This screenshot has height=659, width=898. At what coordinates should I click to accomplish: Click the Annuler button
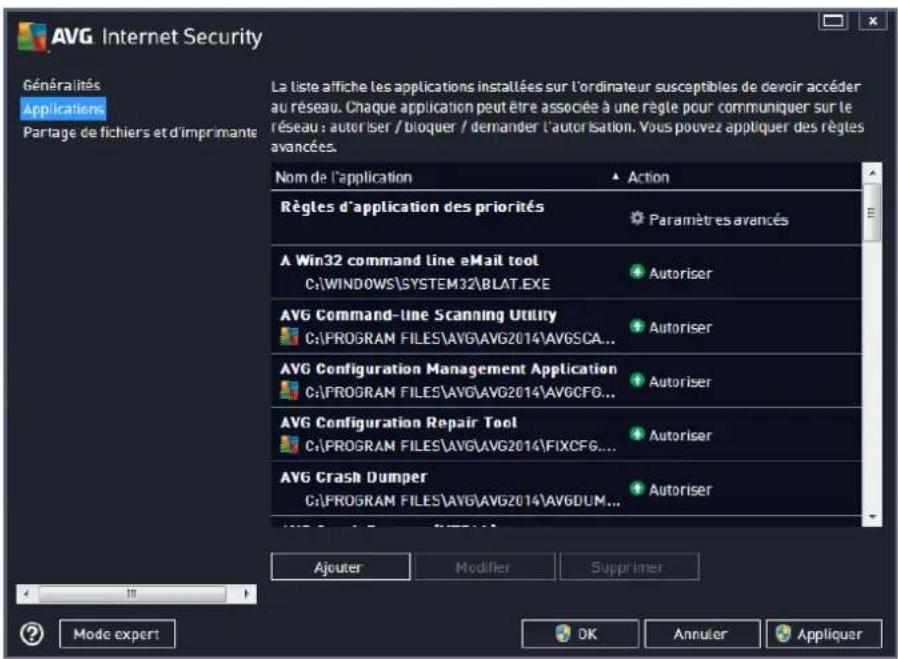tap(702, 634)
